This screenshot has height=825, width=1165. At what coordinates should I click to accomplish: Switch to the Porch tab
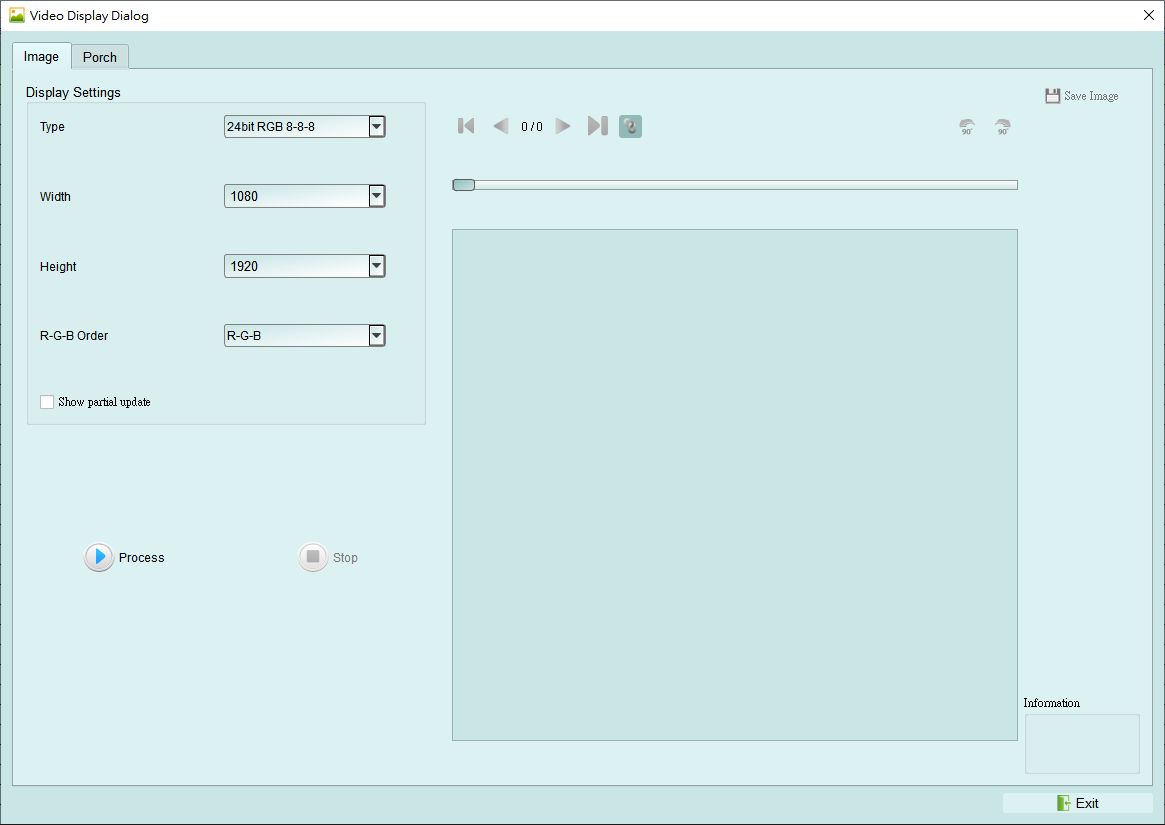pos(100,57)
